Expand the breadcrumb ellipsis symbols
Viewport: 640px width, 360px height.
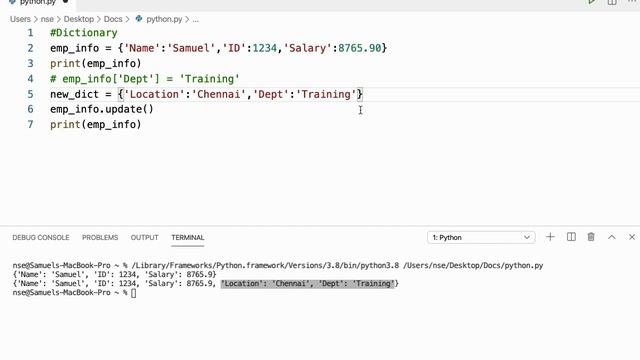196,20
